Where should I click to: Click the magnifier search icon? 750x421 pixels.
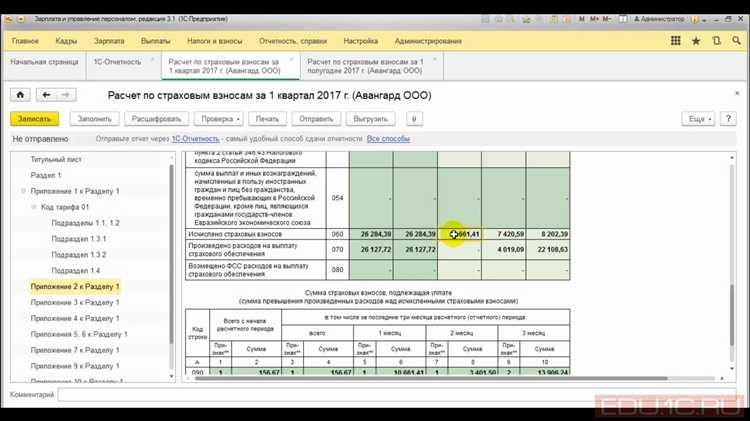click(x=736, y=41)
